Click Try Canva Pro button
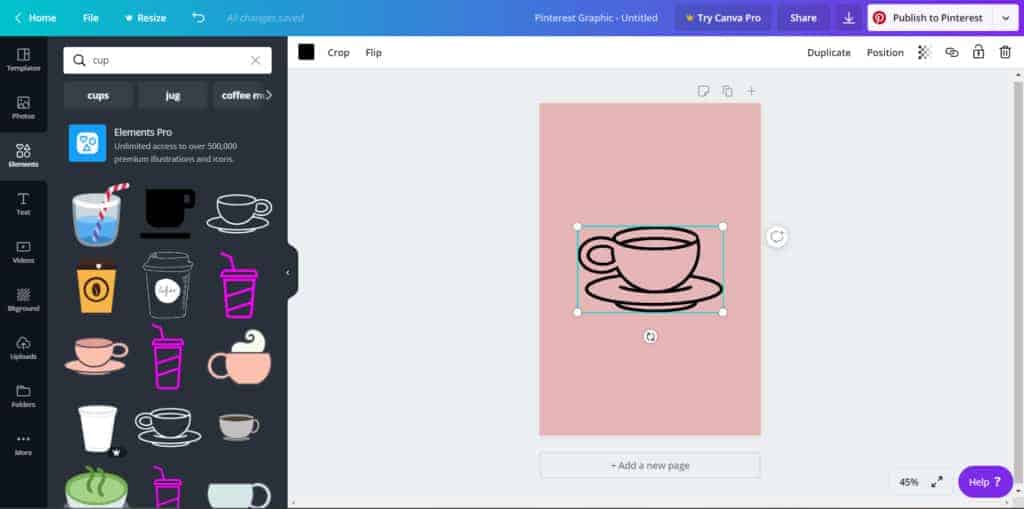The width and height of the screenshot is (1024, 509). (723, 18)
